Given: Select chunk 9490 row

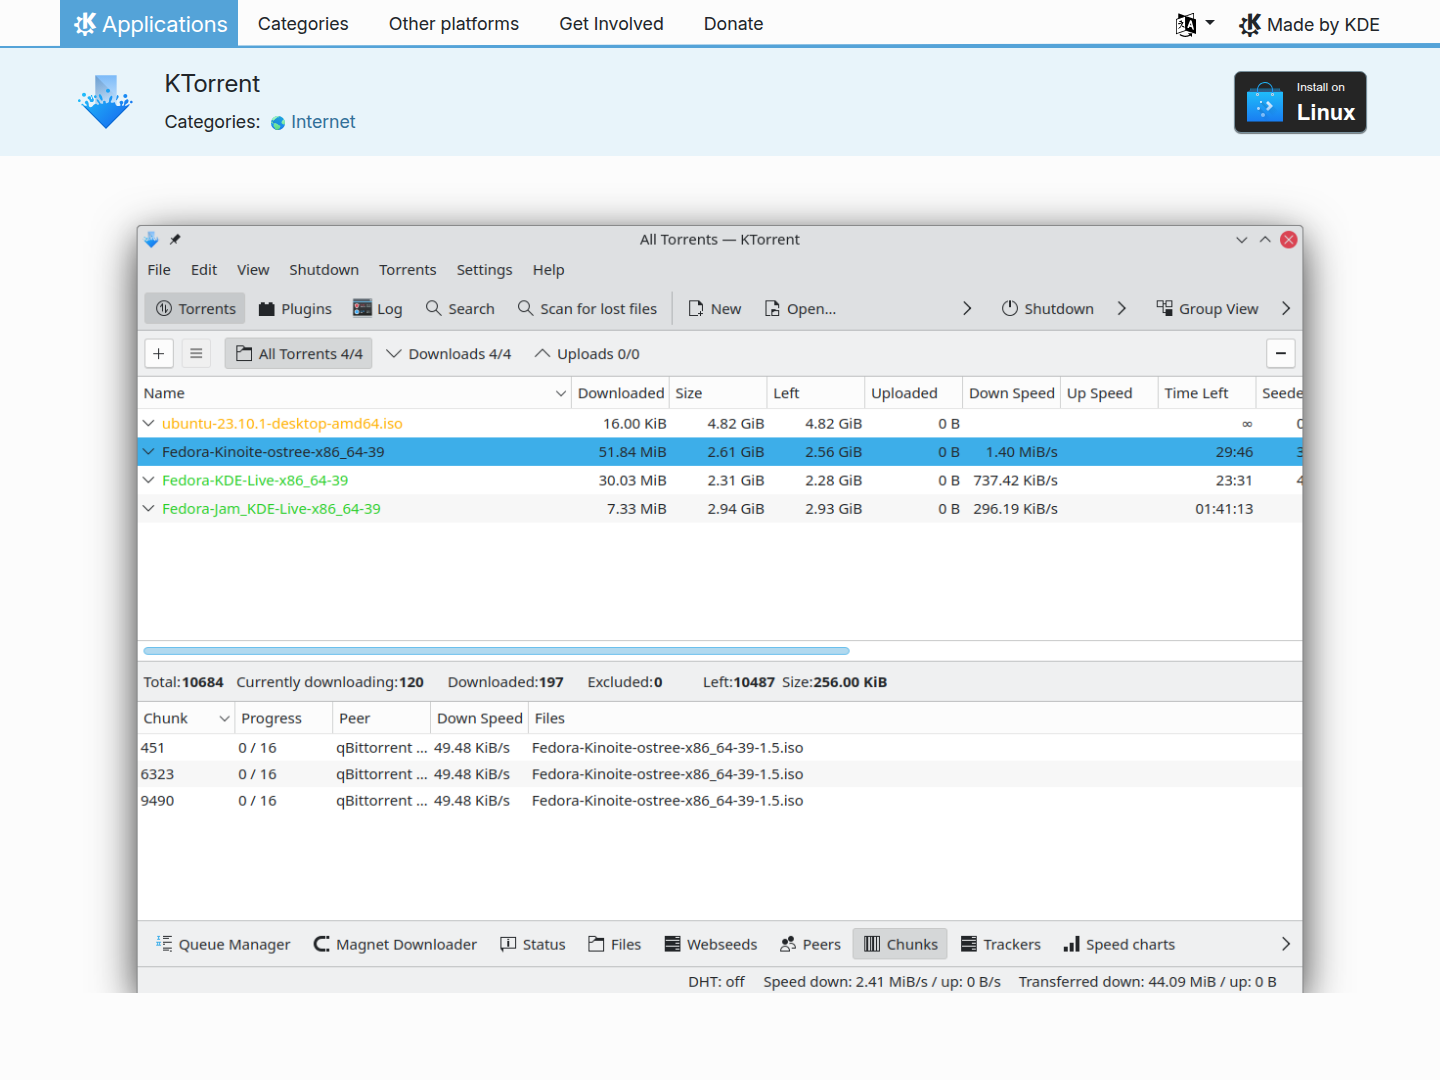Looking at the screenshot, I should pyautogui.click(x=720, y=801).
